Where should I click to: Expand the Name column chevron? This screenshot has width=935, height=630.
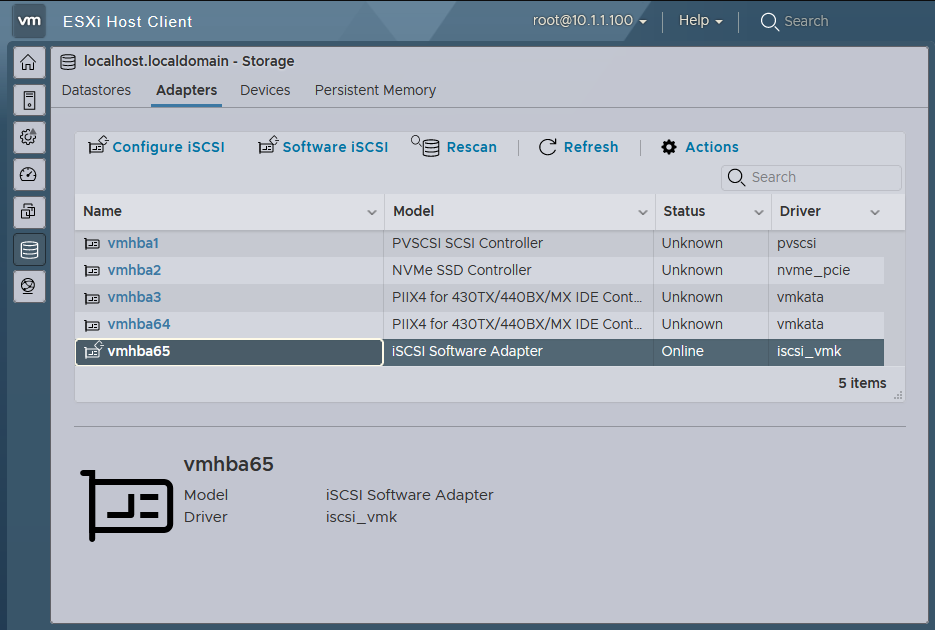pos(371,212)
